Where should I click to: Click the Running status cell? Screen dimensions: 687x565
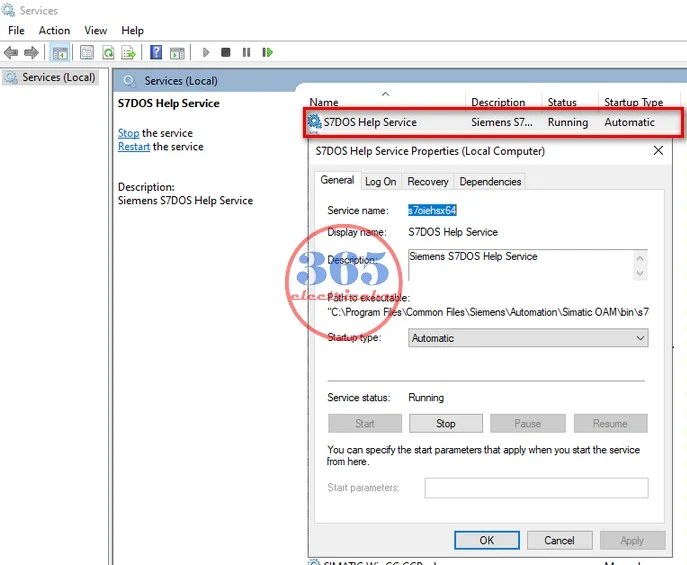tap(568, 122)
